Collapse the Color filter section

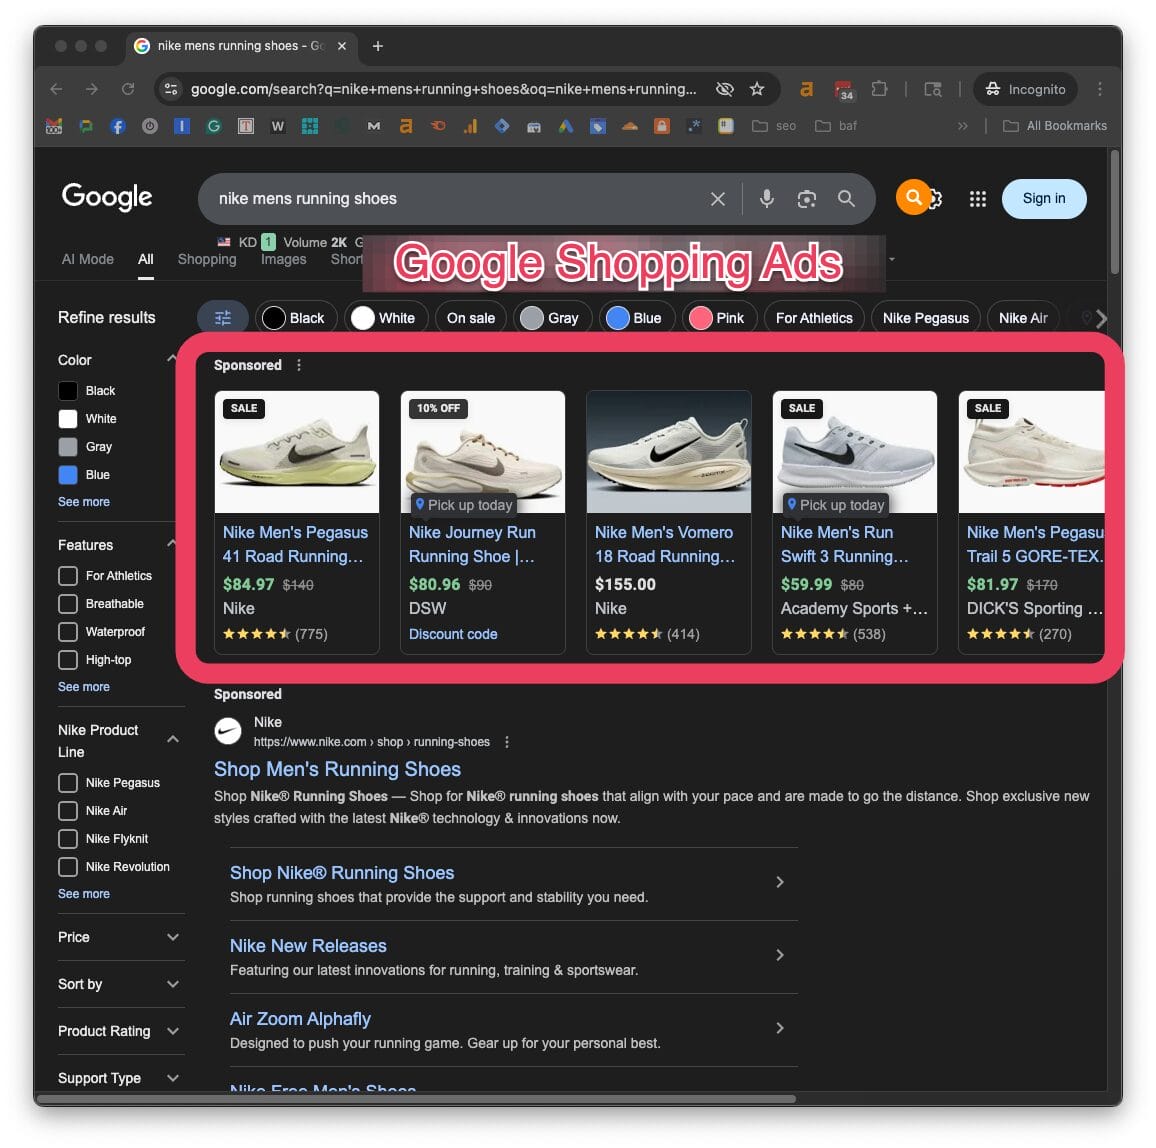click(172, 359)
